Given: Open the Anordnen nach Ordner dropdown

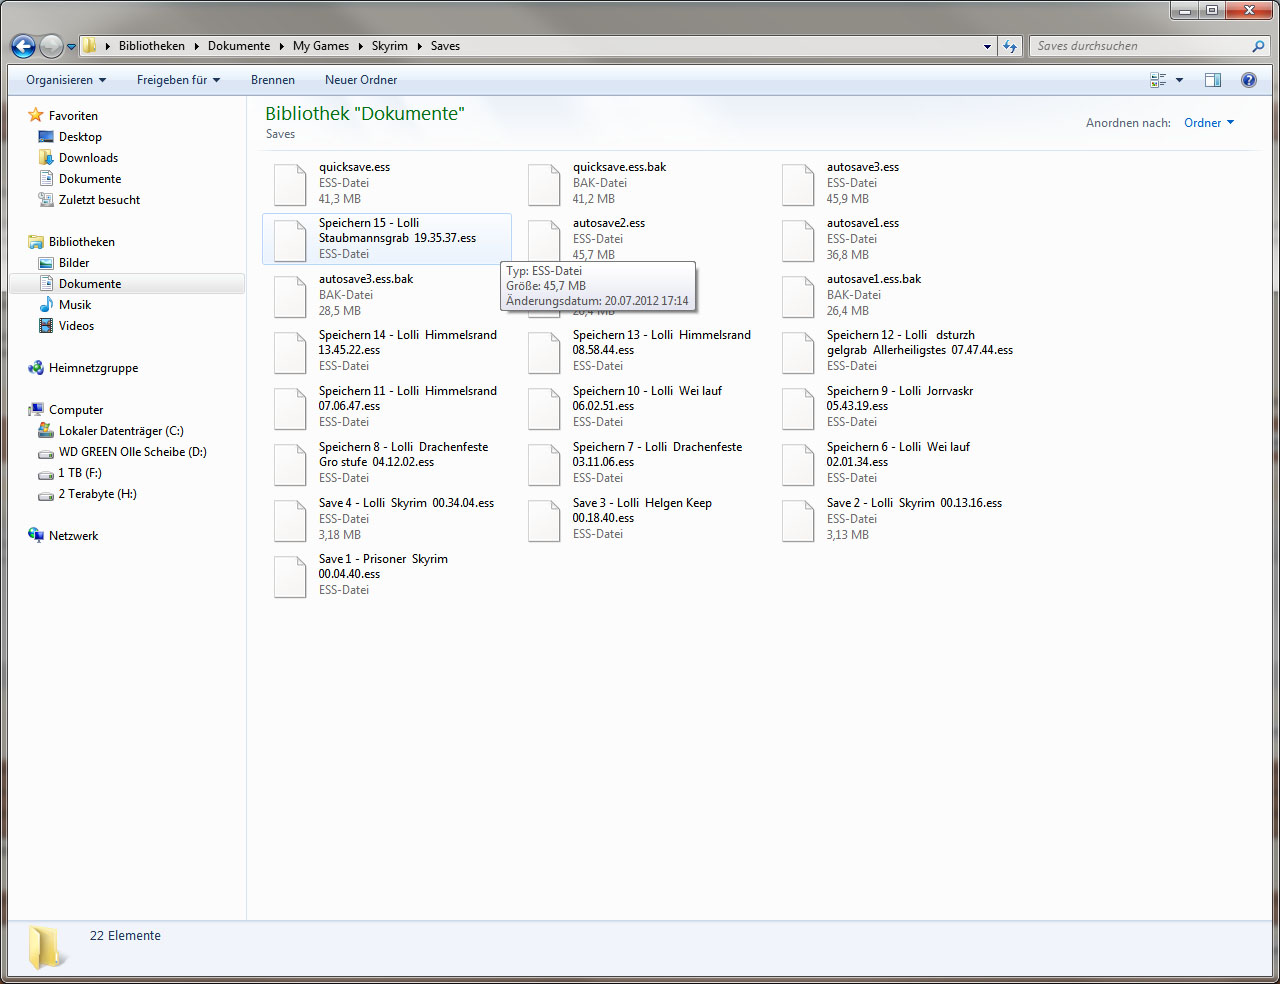Looking at the screenshot, I should click(x=1209, y=123).
